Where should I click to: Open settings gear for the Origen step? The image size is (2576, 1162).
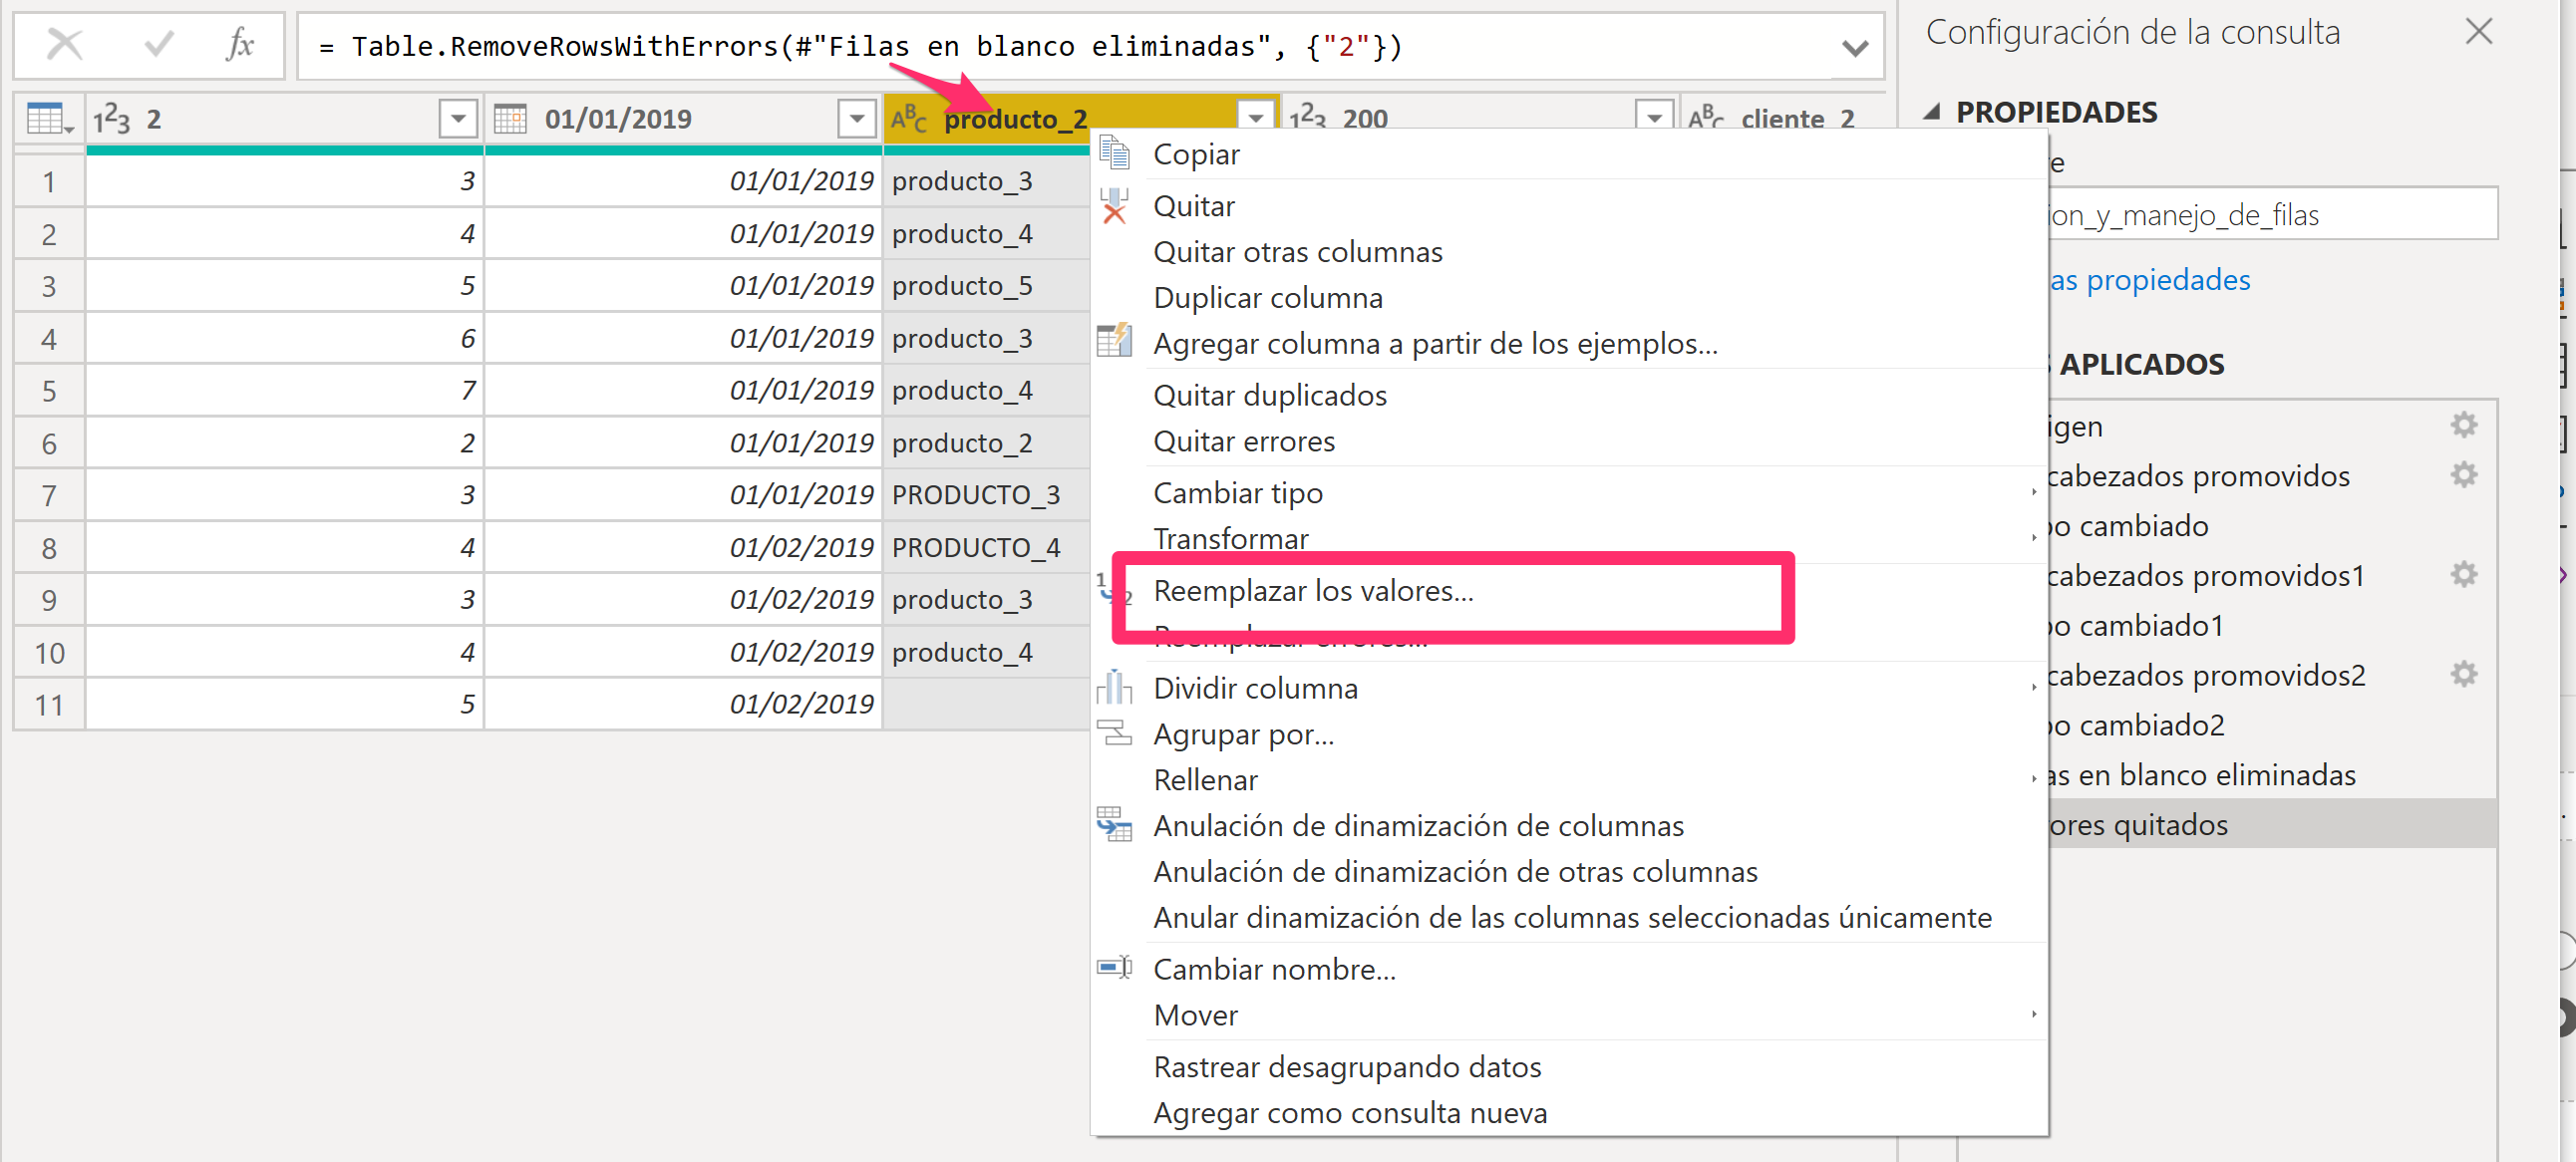(2464, 425)
